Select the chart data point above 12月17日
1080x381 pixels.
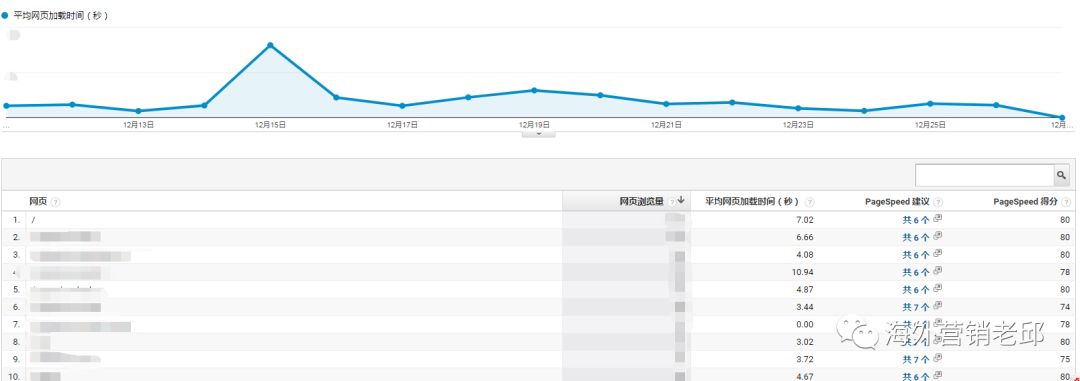coord(402,105)
